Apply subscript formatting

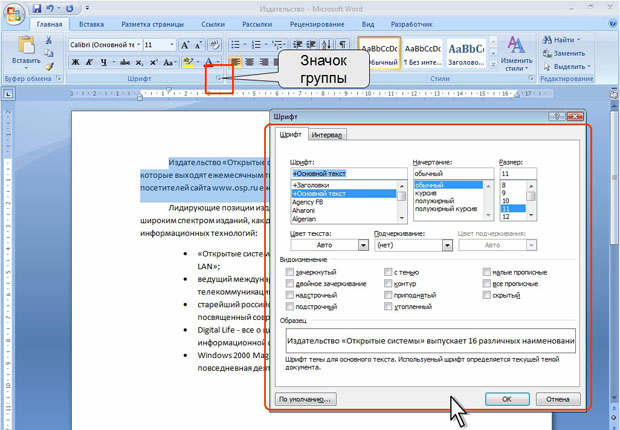tap(140, 62)
